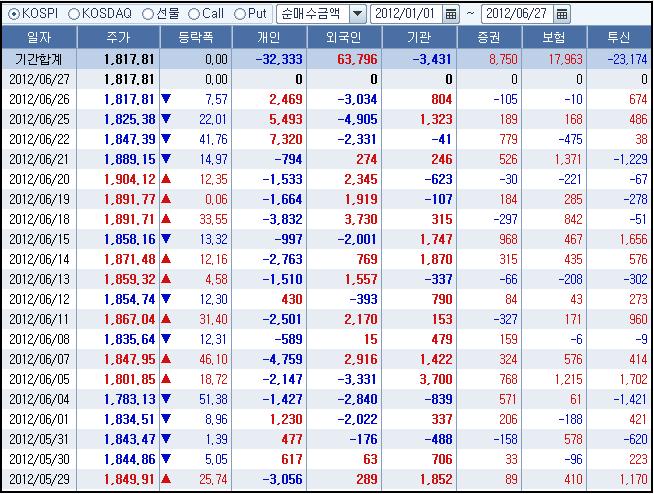The width and height of the screenshot is (654, 494).
Task: Open the 순매수금액 dropdown arrow
Action: [357, 14]
